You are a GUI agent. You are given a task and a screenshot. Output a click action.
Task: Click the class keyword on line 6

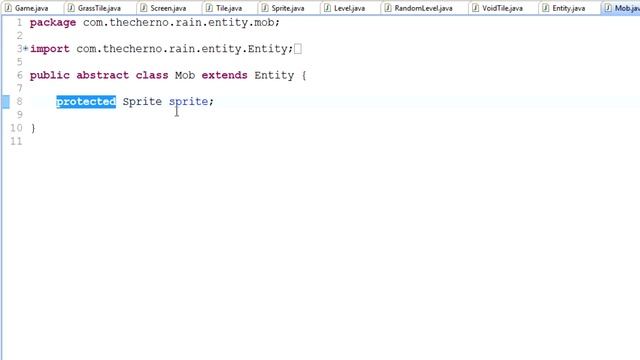point(152,75)
